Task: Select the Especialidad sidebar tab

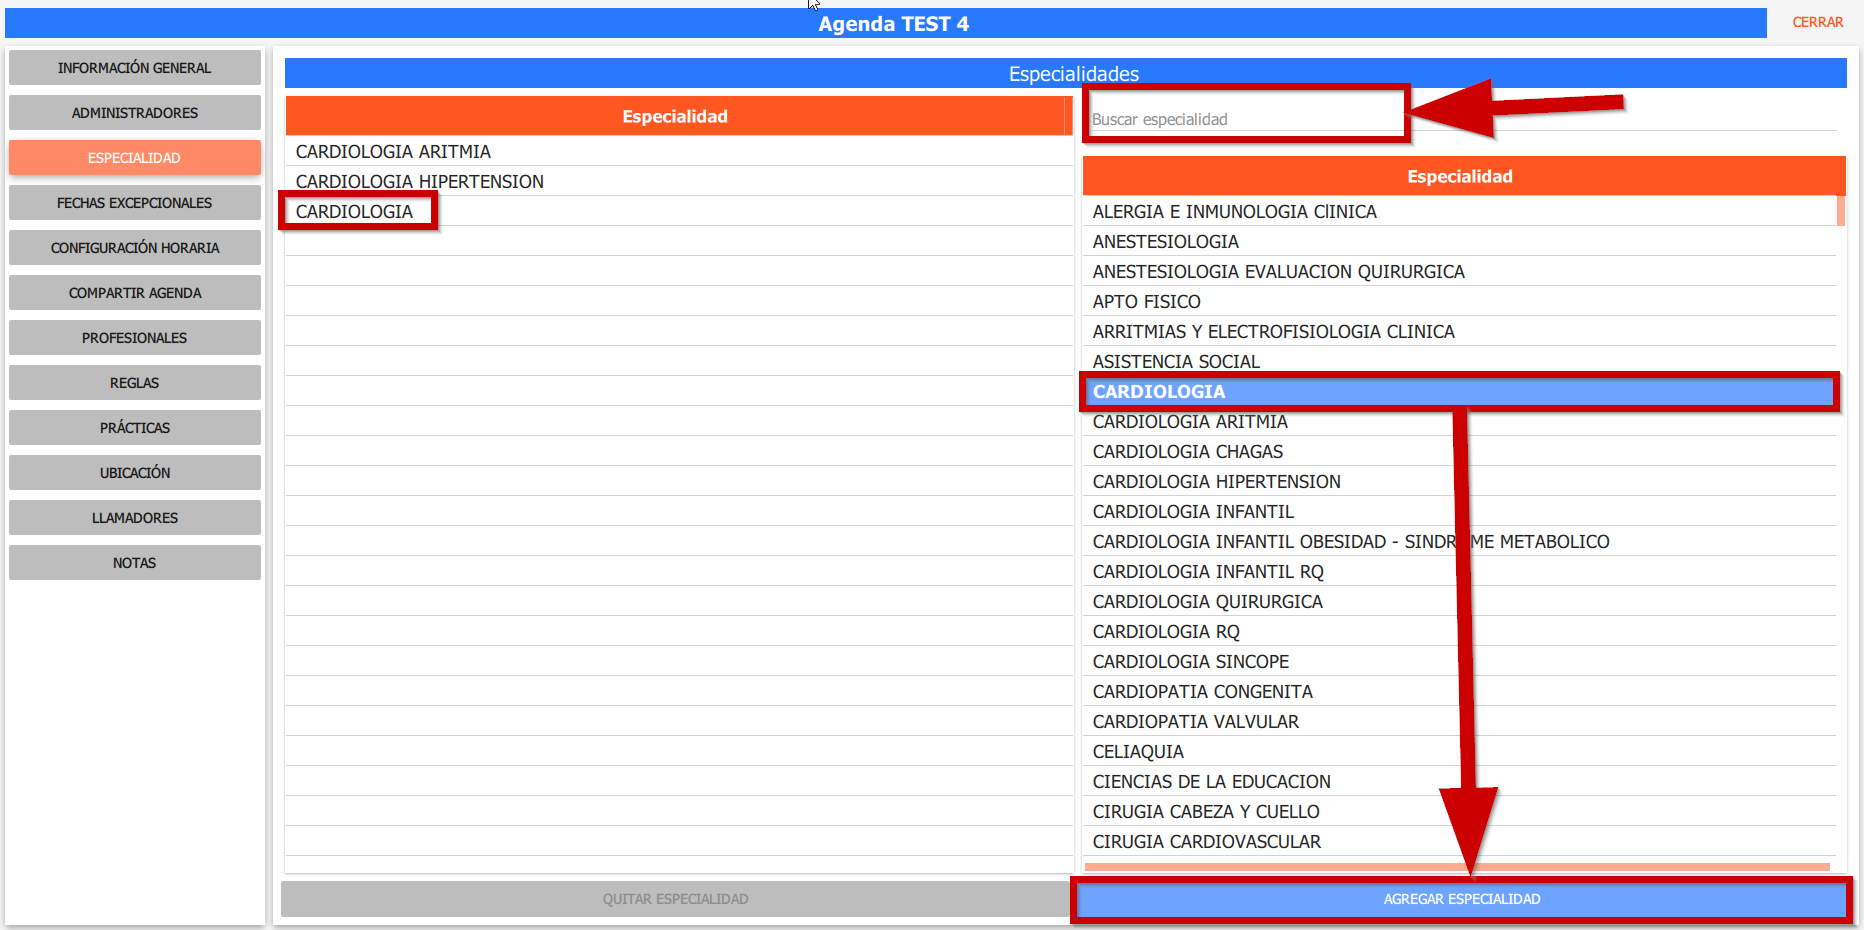Action: pos(134,158)
